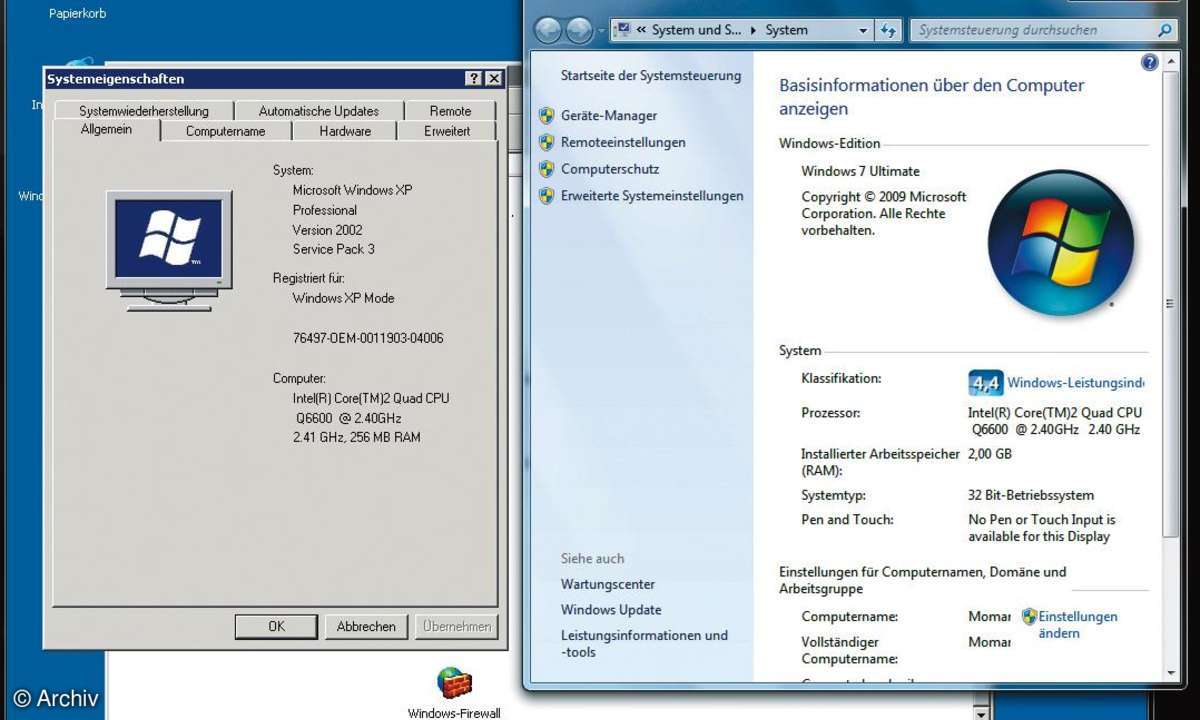
Task: Click the OK button
Action: pyautogui.click(x=276, y=627)
